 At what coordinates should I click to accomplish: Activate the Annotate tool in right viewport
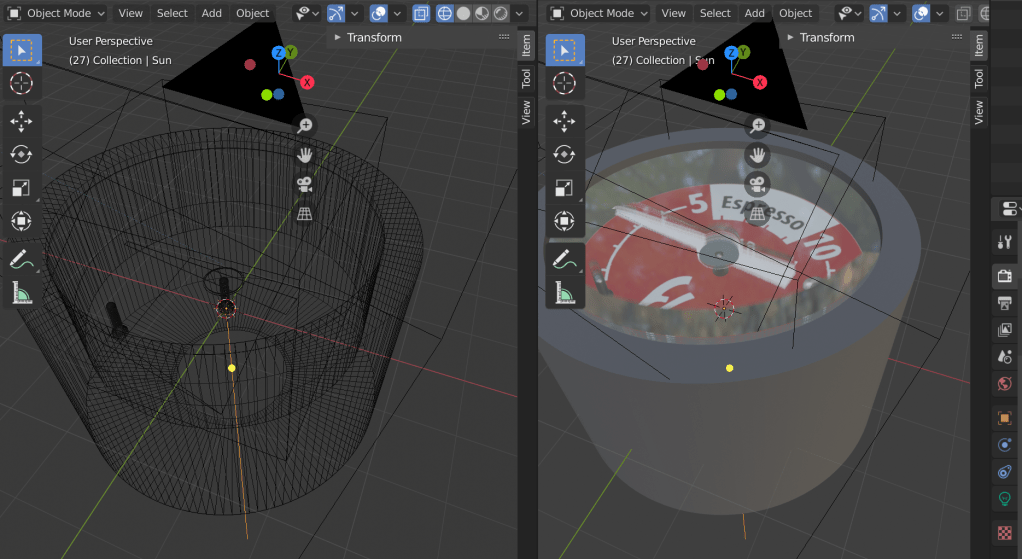[564, 259]
